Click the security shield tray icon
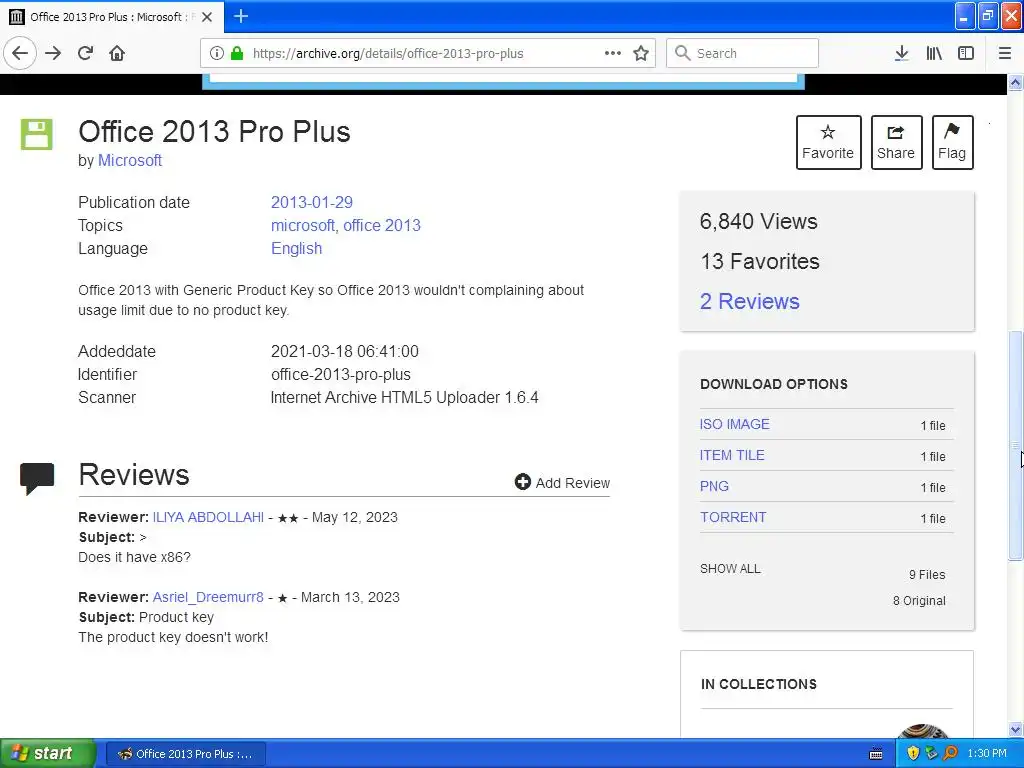Screen dimensions: 1024x768 point(913,754)
